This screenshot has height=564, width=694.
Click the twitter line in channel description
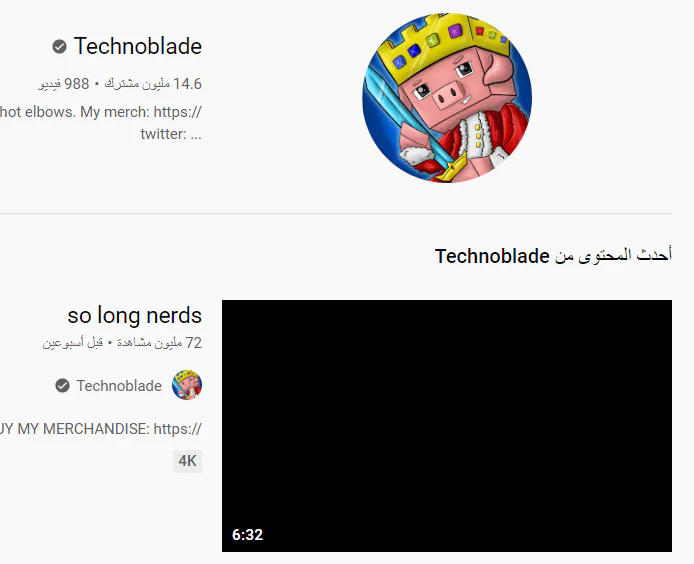pos(171,134)
